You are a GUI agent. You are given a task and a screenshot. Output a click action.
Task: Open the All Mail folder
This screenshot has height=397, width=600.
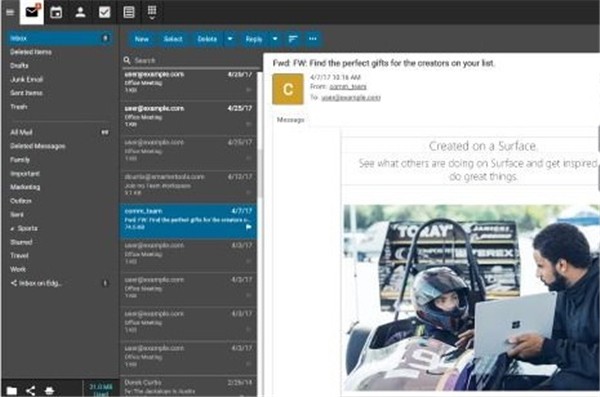click(21, 132)
